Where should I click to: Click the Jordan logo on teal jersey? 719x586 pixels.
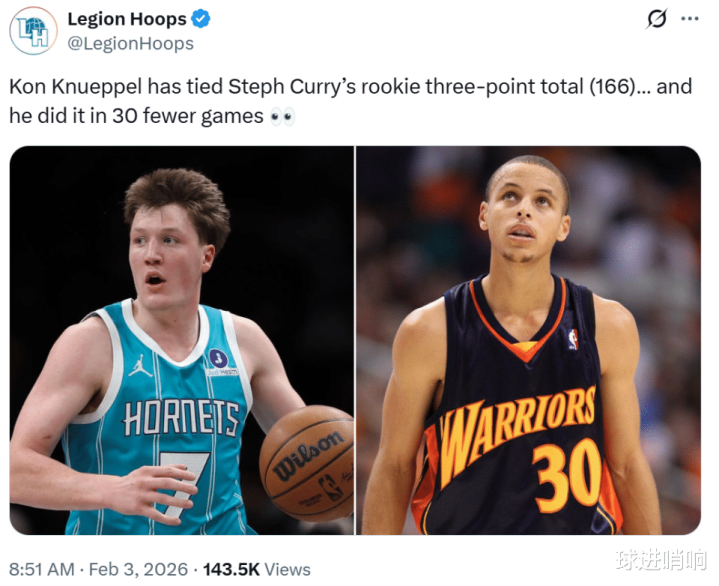click(x=140, y=365)
